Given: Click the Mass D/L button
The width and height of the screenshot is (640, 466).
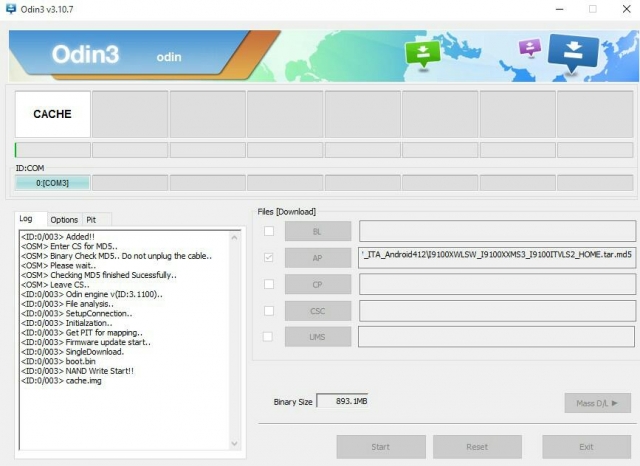Looking at the screenshot, I should click(598, 403).
